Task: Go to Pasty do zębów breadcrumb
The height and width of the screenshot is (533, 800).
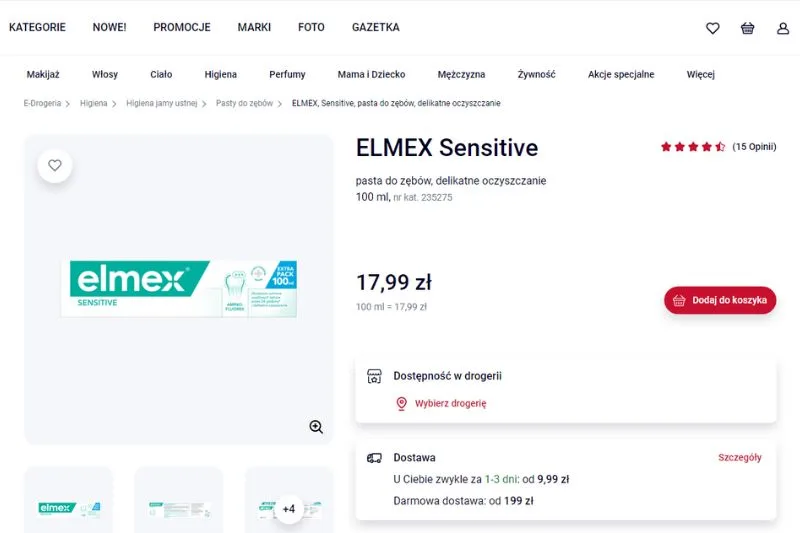Action: click(244, 103)
